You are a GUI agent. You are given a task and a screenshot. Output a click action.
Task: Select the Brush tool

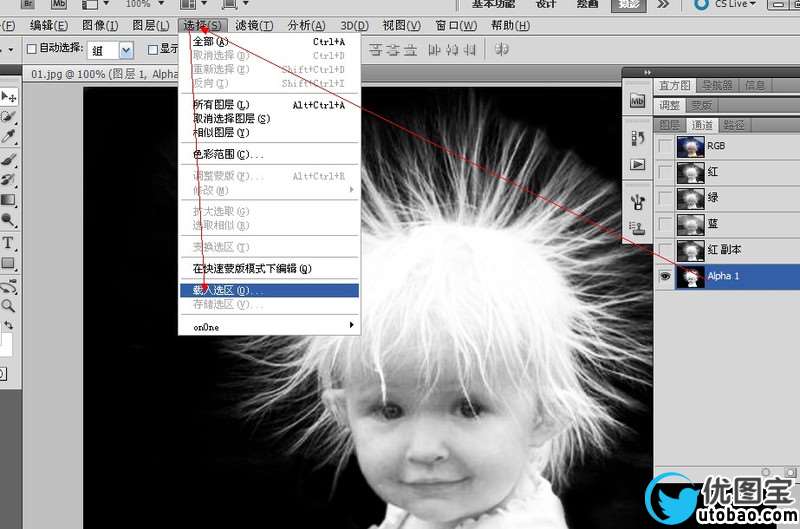(x=8, y=160)
